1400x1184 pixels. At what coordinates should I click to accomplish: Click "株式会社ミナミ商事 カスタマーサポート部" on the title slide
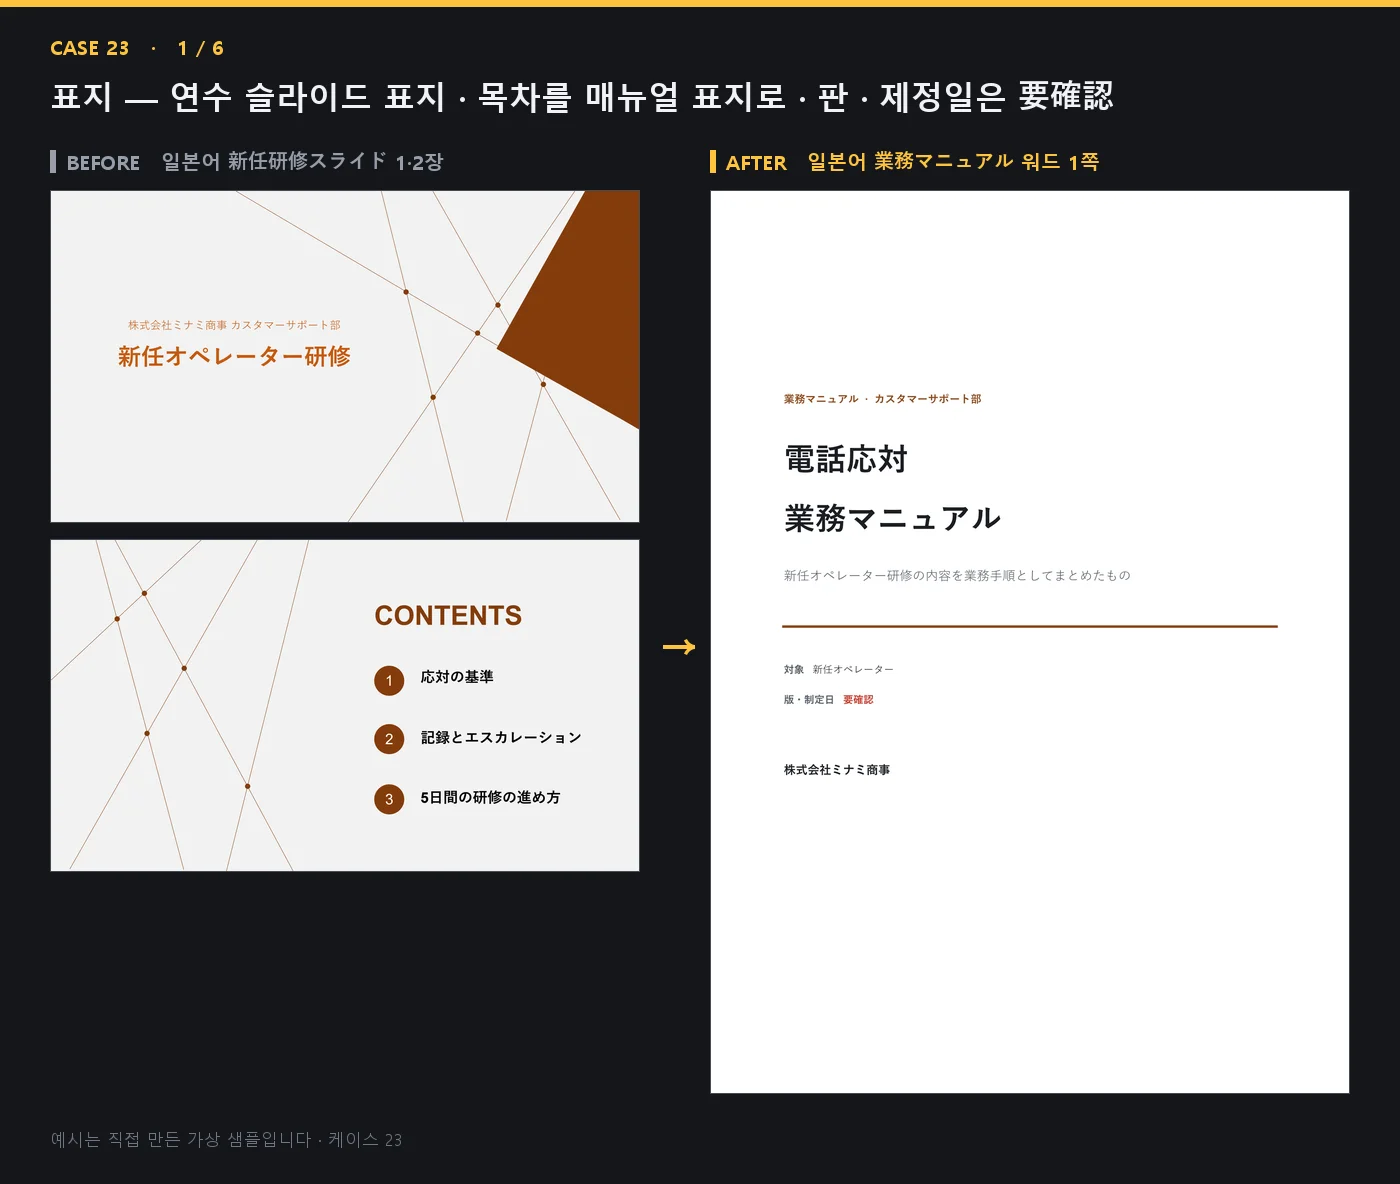click(x=234, y=325)
